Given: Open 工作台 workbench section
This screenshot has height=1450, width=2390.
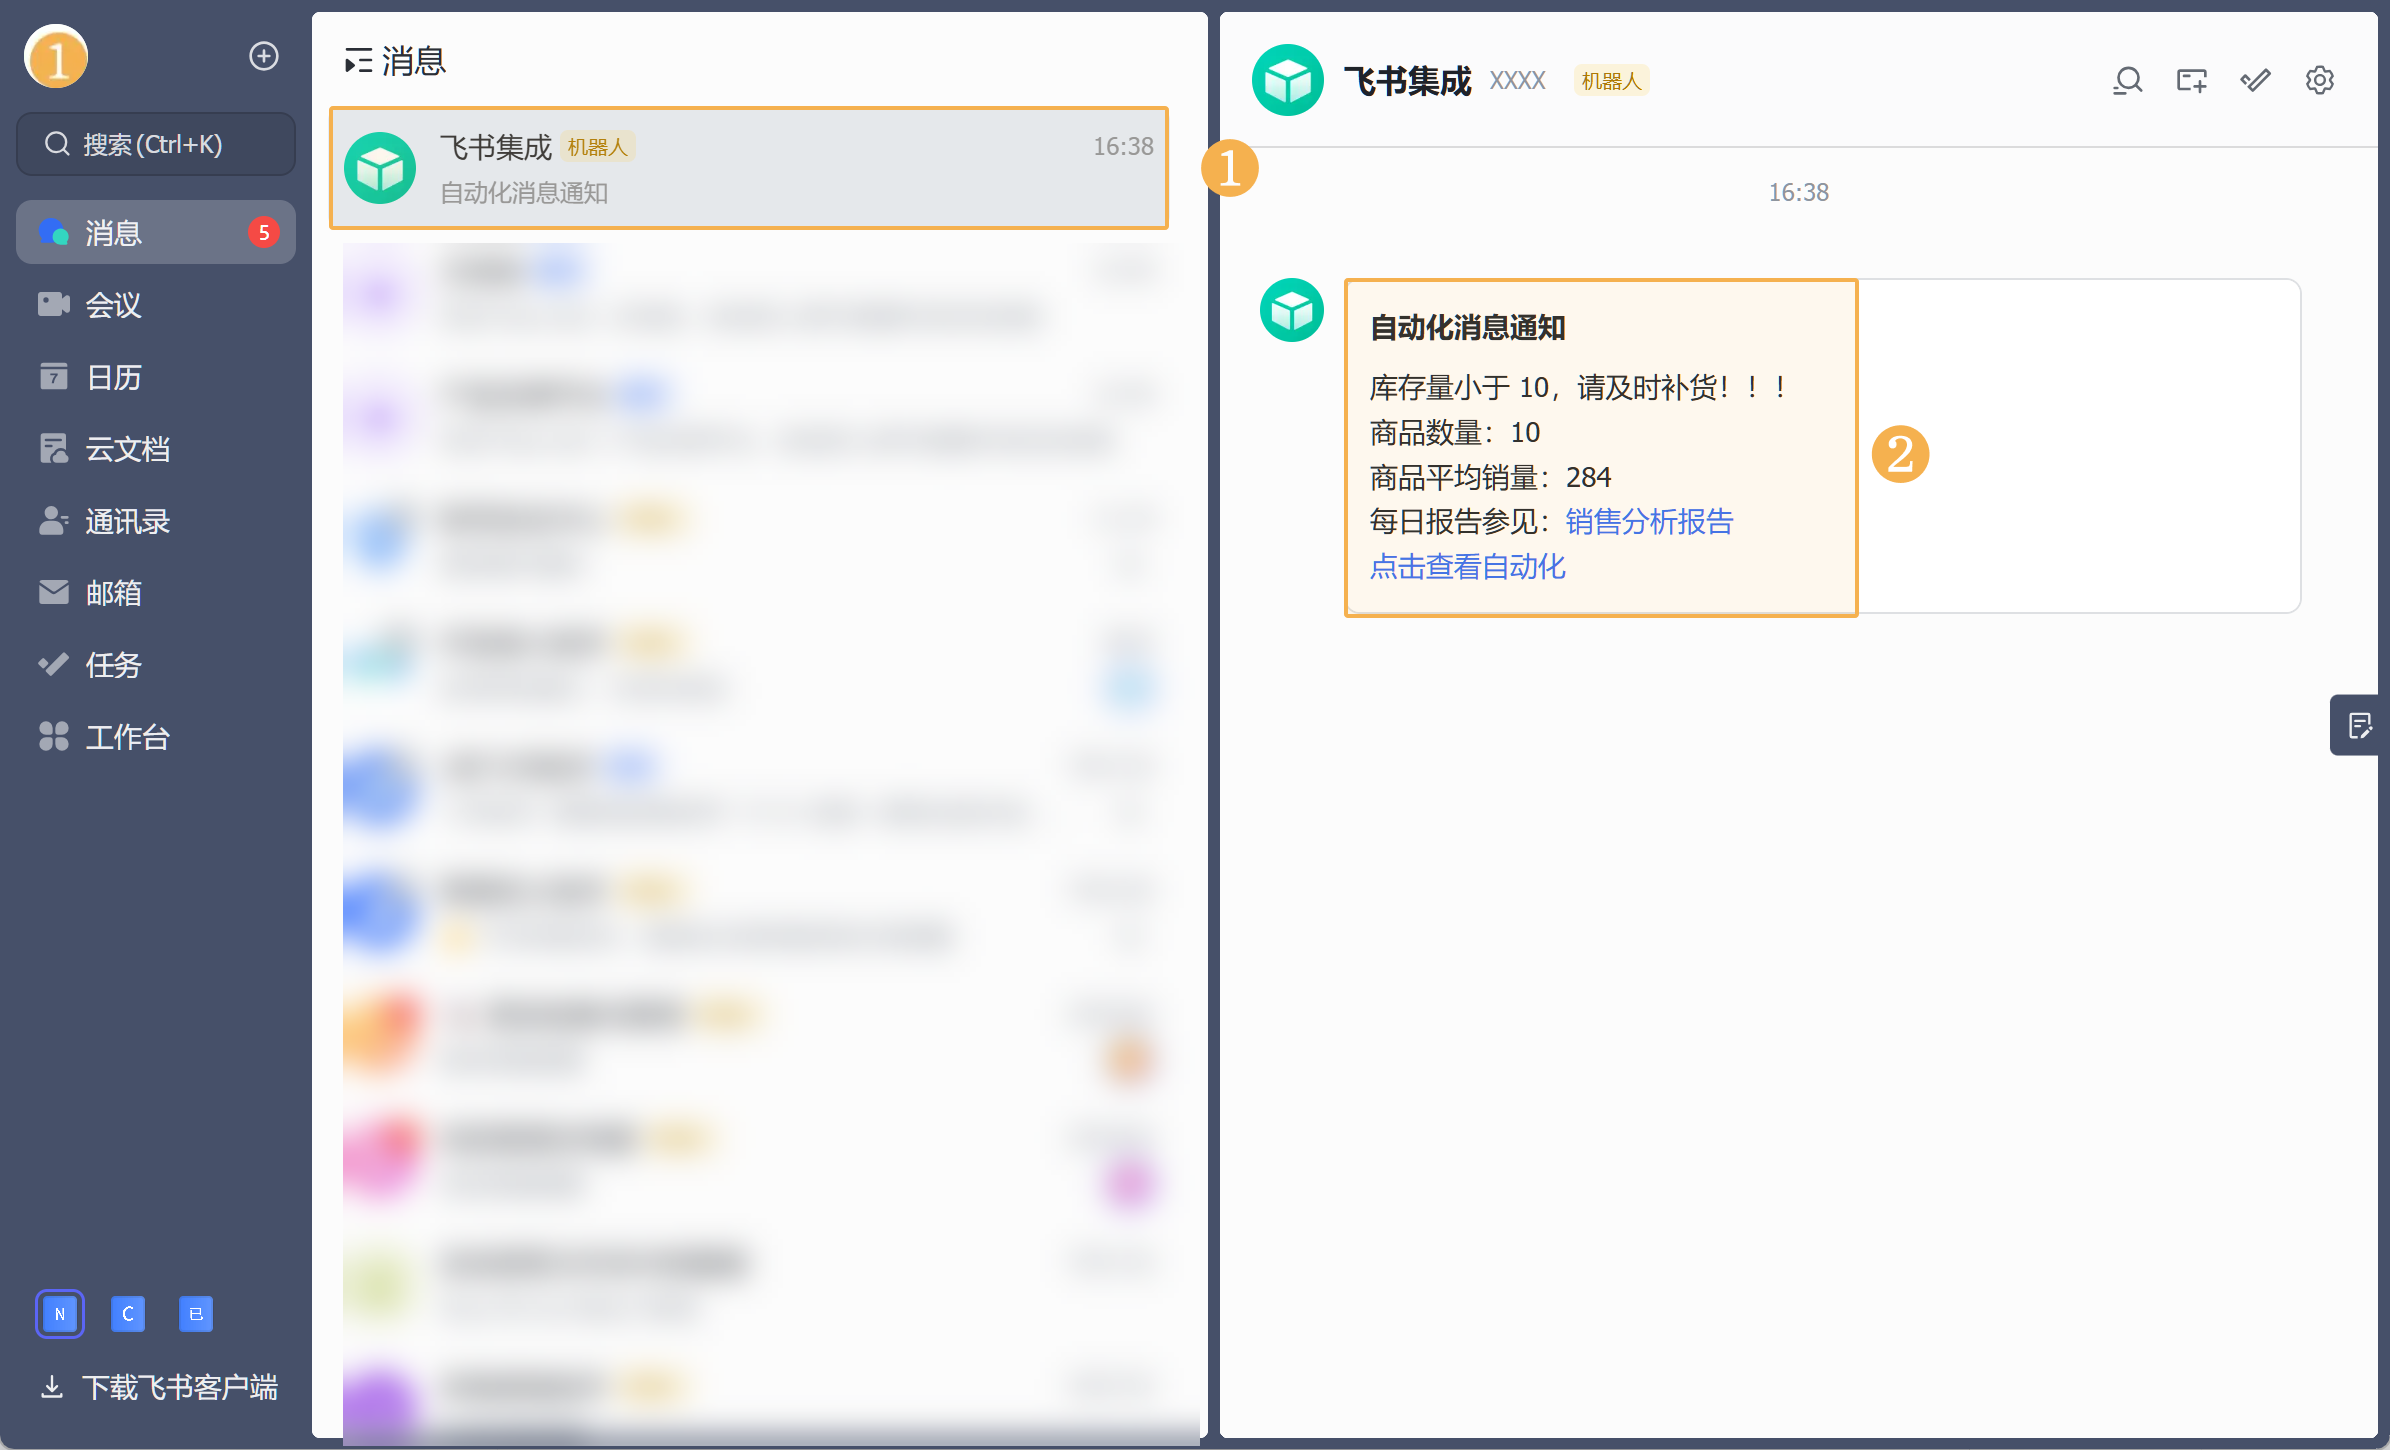Looking at the screenshot, I should tap(126, 737).
